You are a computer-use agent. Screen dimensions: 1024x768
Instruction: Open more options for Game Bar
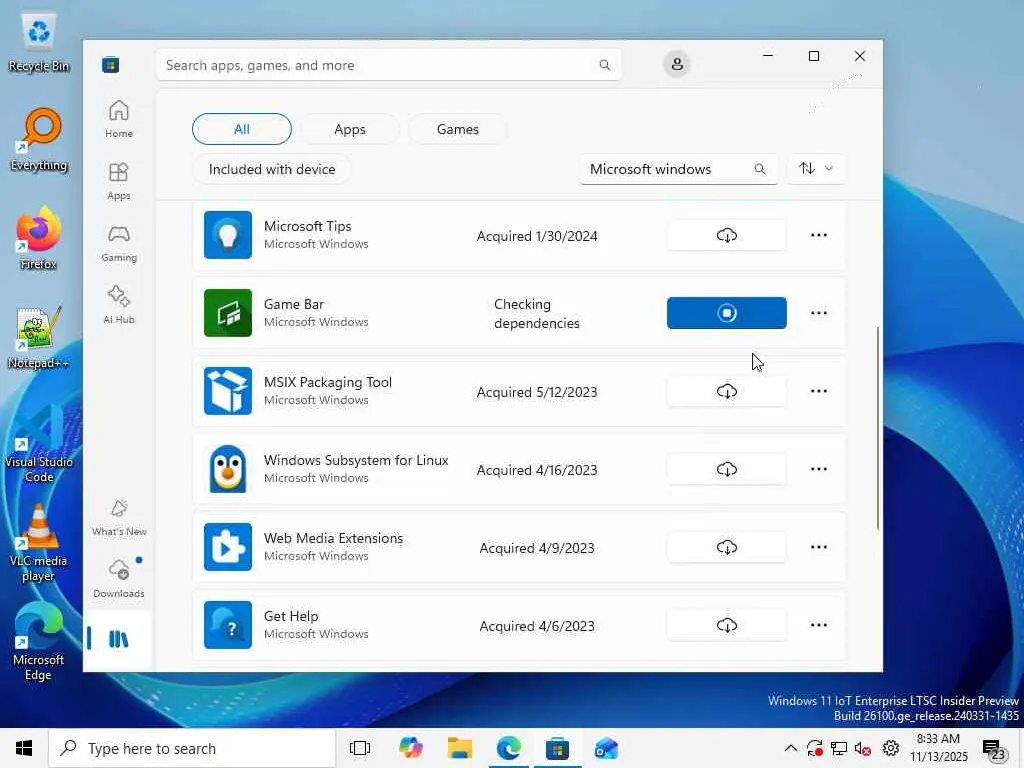tap(818, 313)
